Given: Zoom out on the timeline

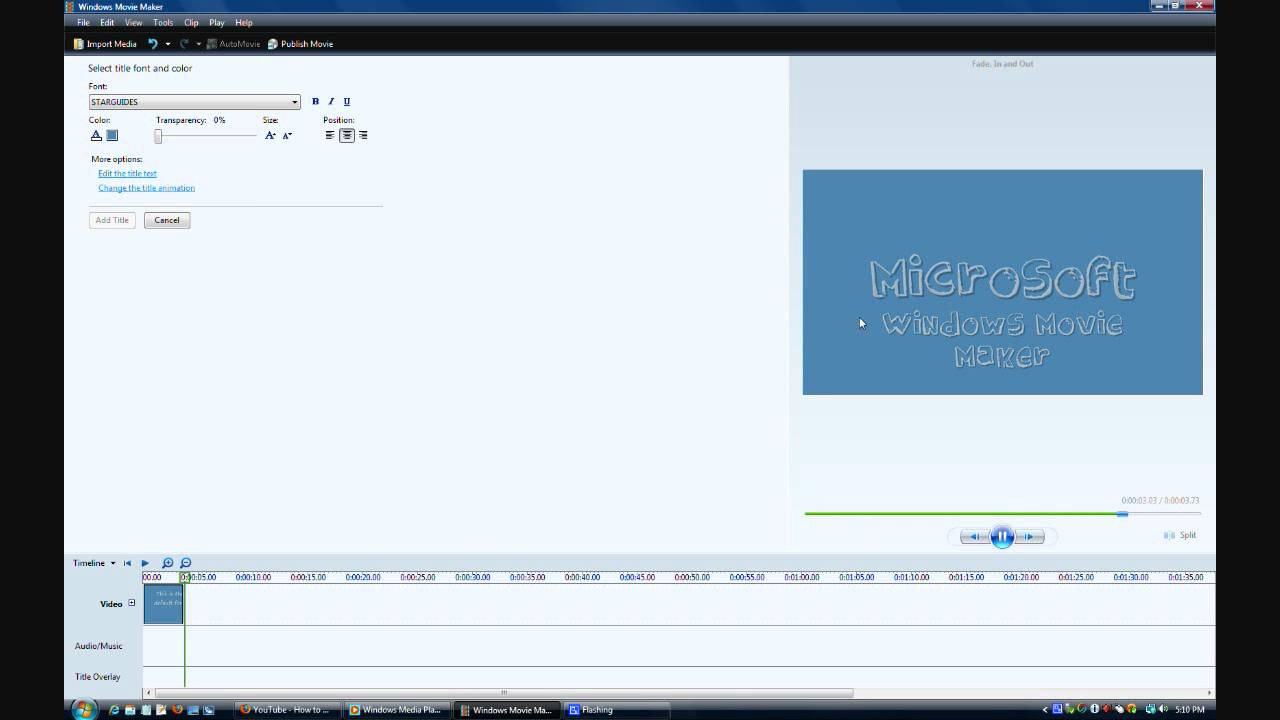Looking at the screenshot, I should 185,563.
